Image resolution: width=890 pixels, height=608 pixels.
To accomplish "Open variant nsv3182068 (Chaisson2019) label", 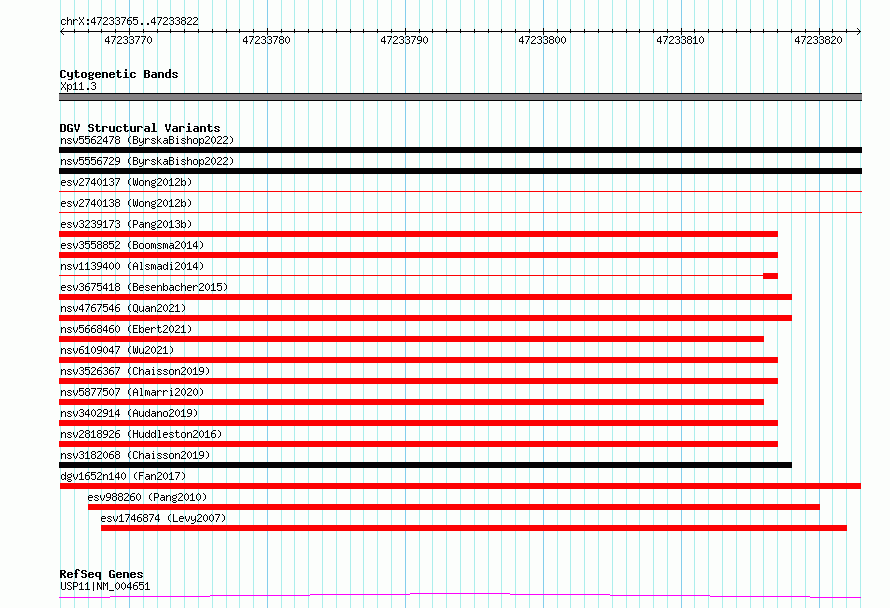I will pos(135,455).
